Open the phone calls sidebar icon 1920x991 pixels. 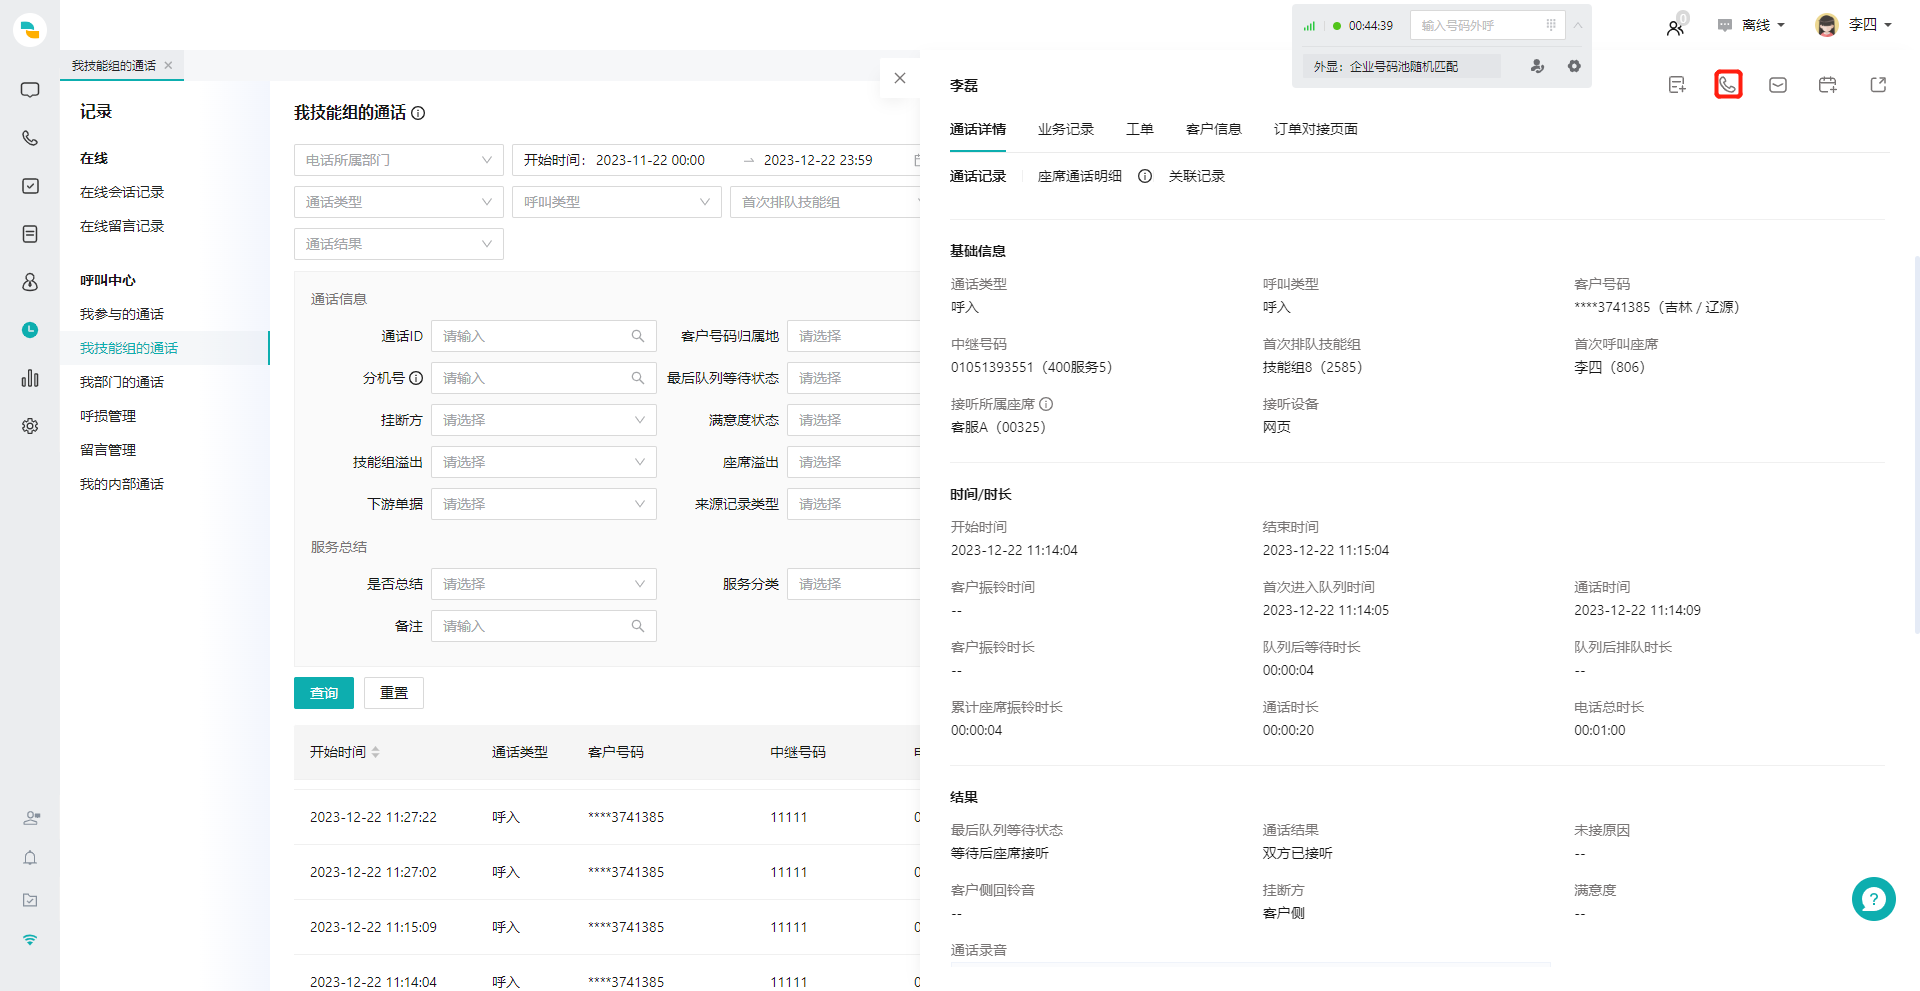click(30, 138)
